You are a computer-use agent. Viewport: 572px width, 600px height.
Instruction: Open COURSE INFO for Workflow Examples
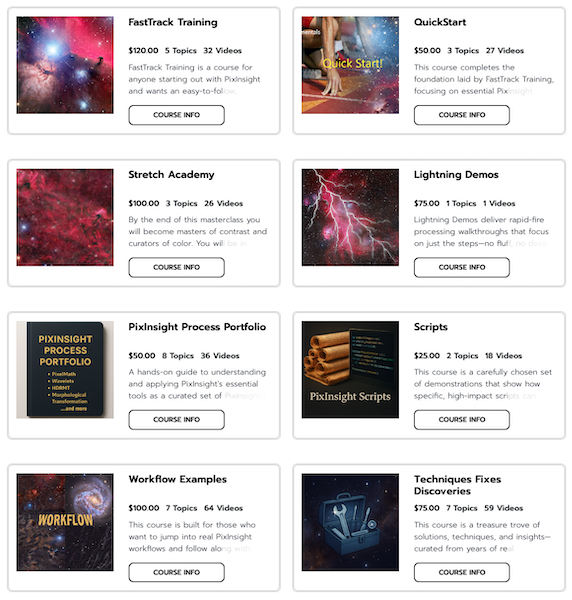point(176,572)
